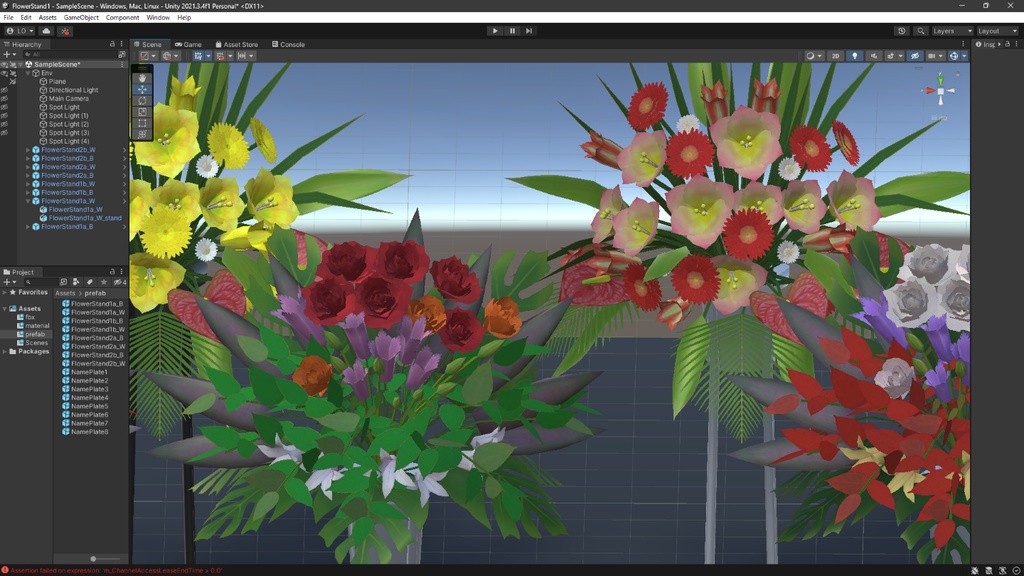Toggle scene lighting lightbulb button
Viewport: 1024px width, 576px height.
coord(854,56)
